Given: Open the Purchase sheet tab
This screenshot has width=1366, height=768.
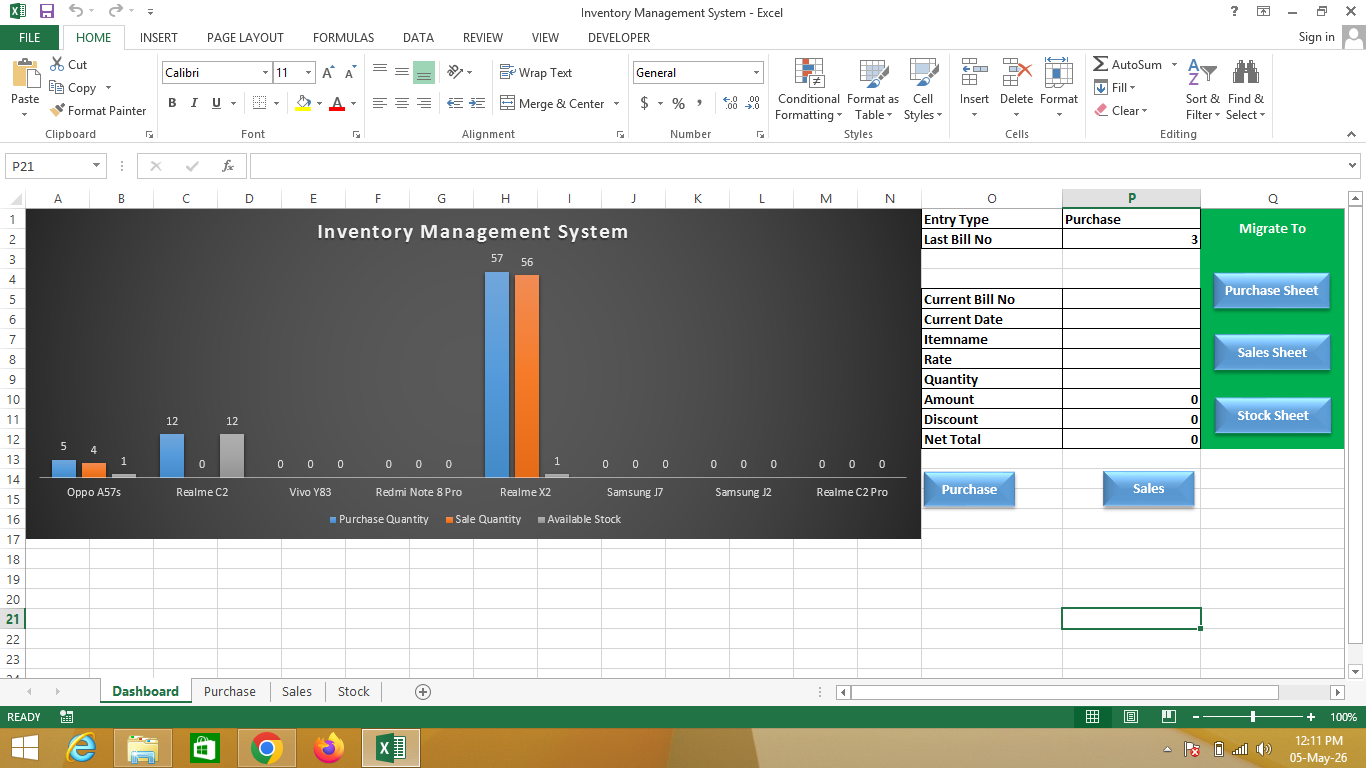Looking at the screenshot, I should tap(230, 692).
